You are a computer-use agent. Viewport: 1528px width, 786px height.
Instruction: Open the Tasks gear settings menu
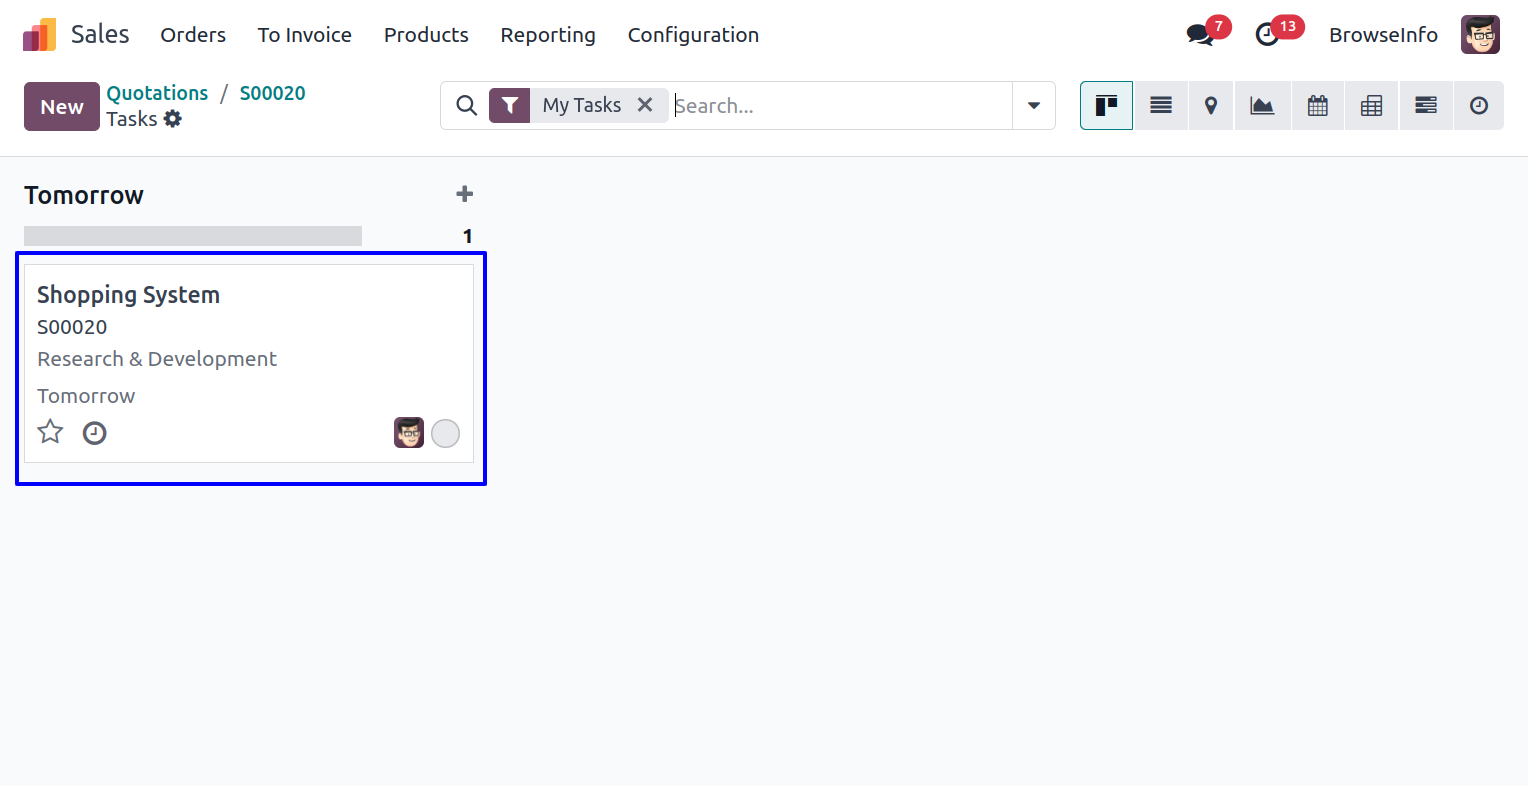pos(173,119)
